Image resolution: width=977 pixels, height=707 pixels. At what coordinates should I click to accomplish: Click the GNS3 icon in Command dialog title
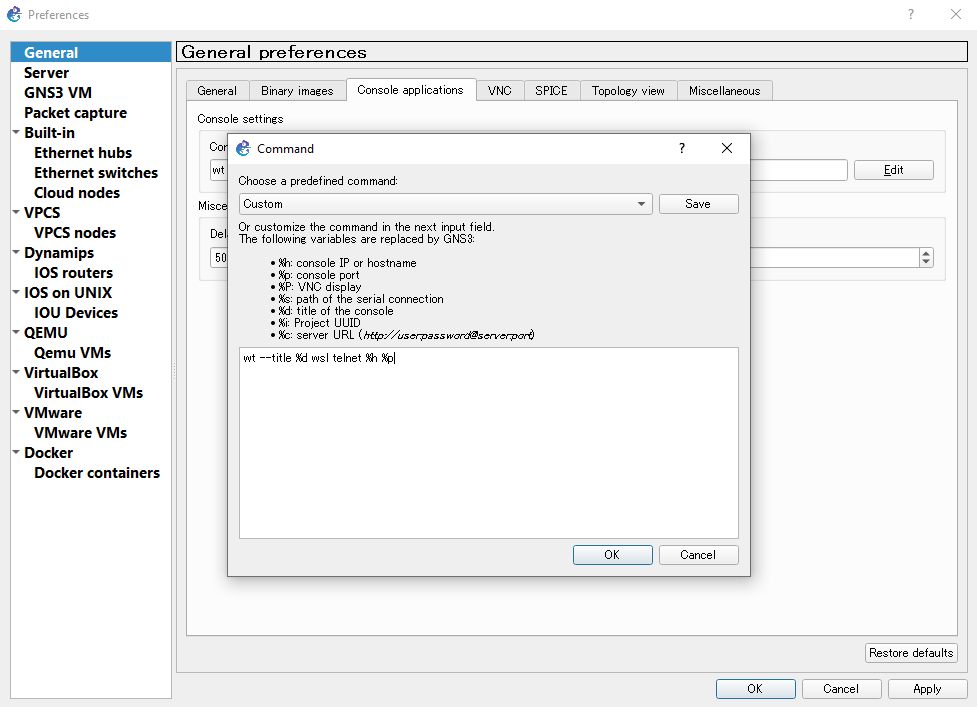(243, 148)
